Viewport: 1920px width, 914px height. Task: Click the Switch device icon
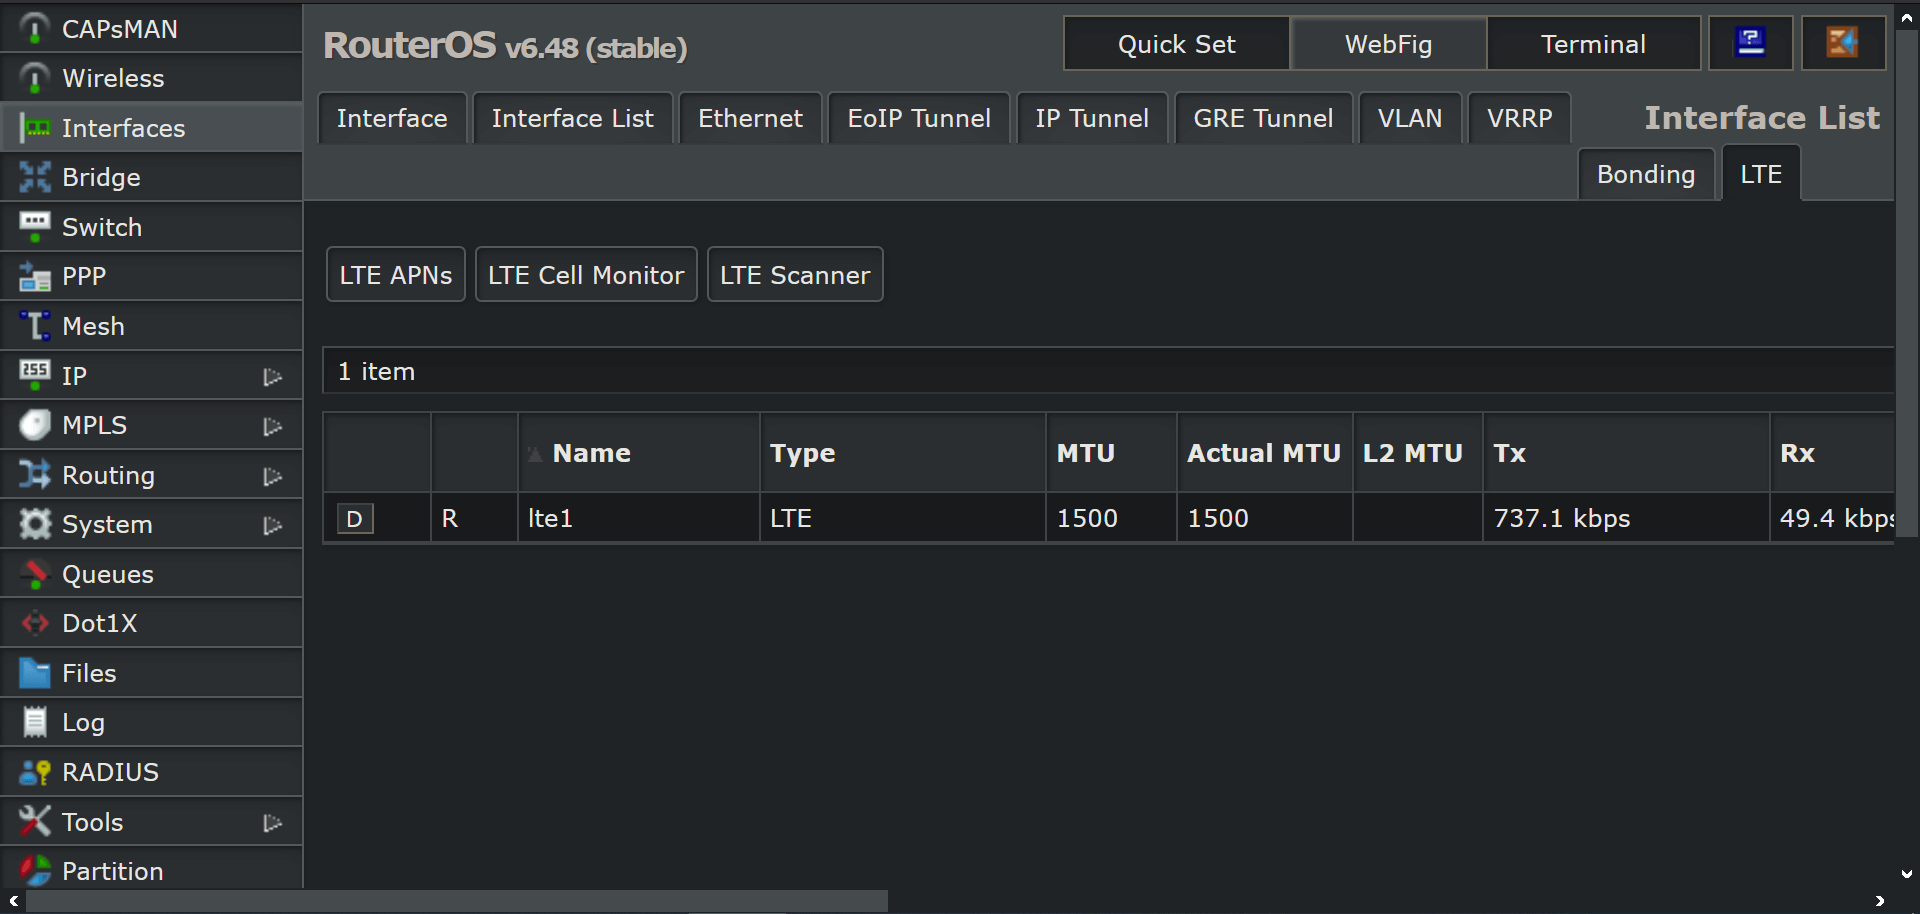pos(34,227)
